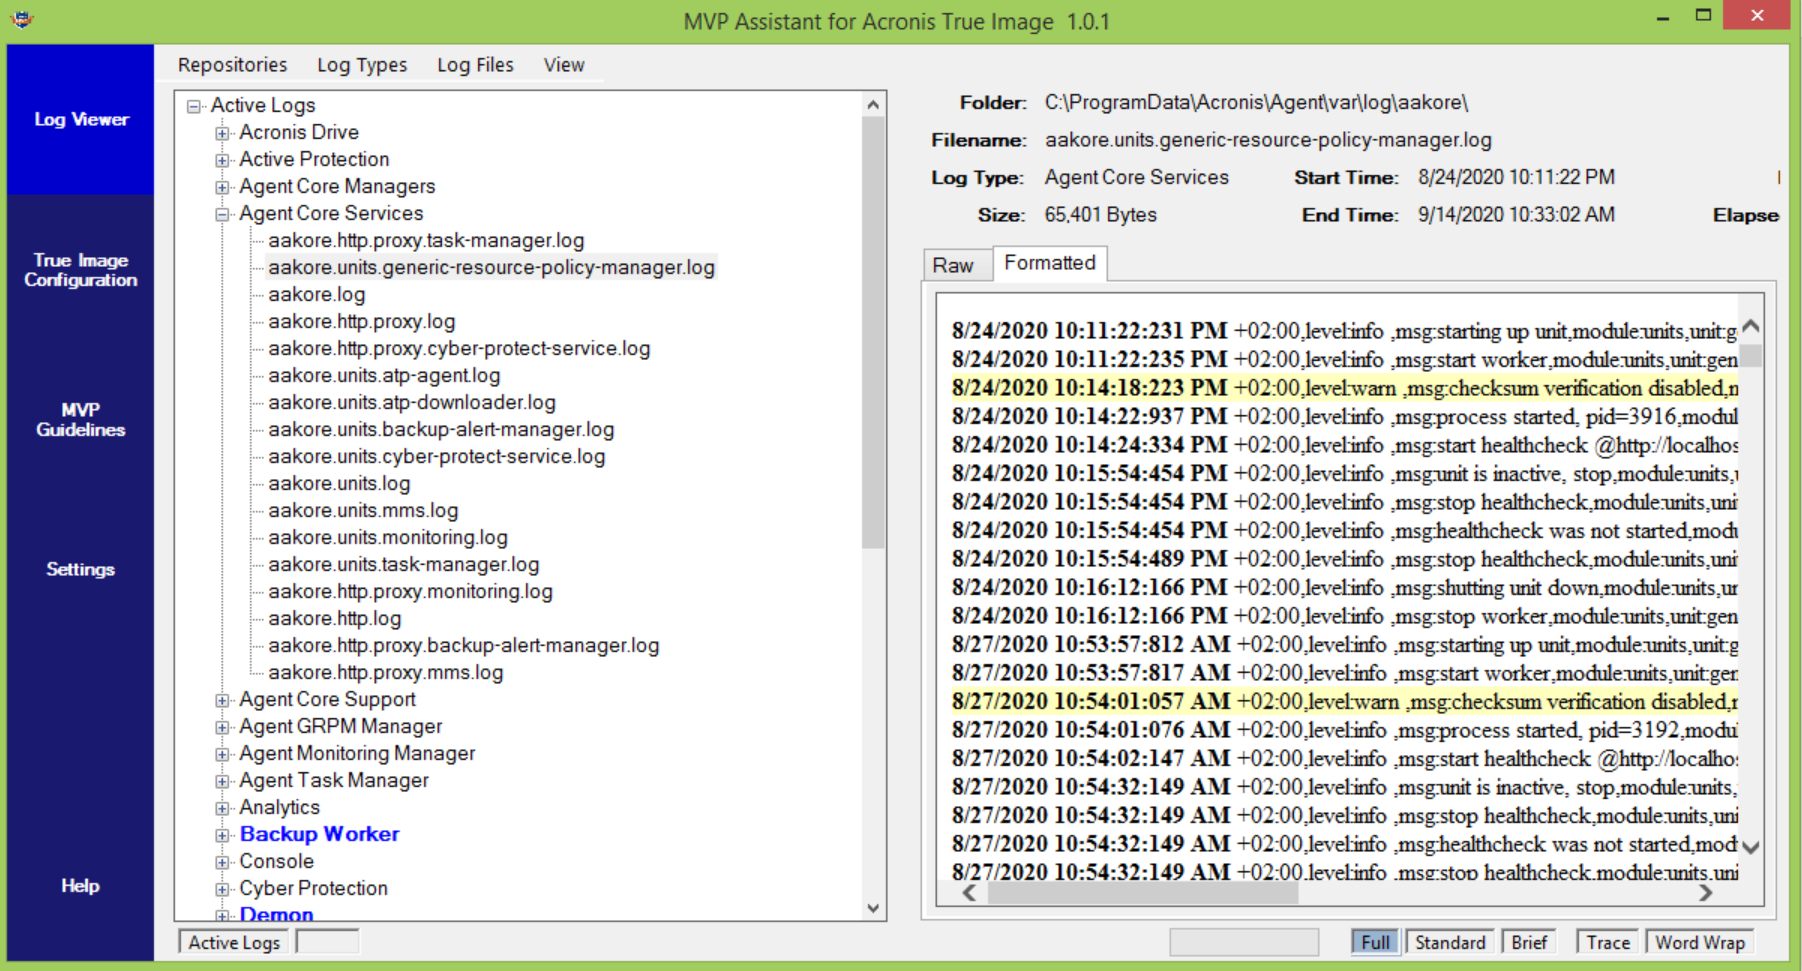Viewport: 1802px width, 971px height.
Task: Open the Settings section
Action: point(79,569)
